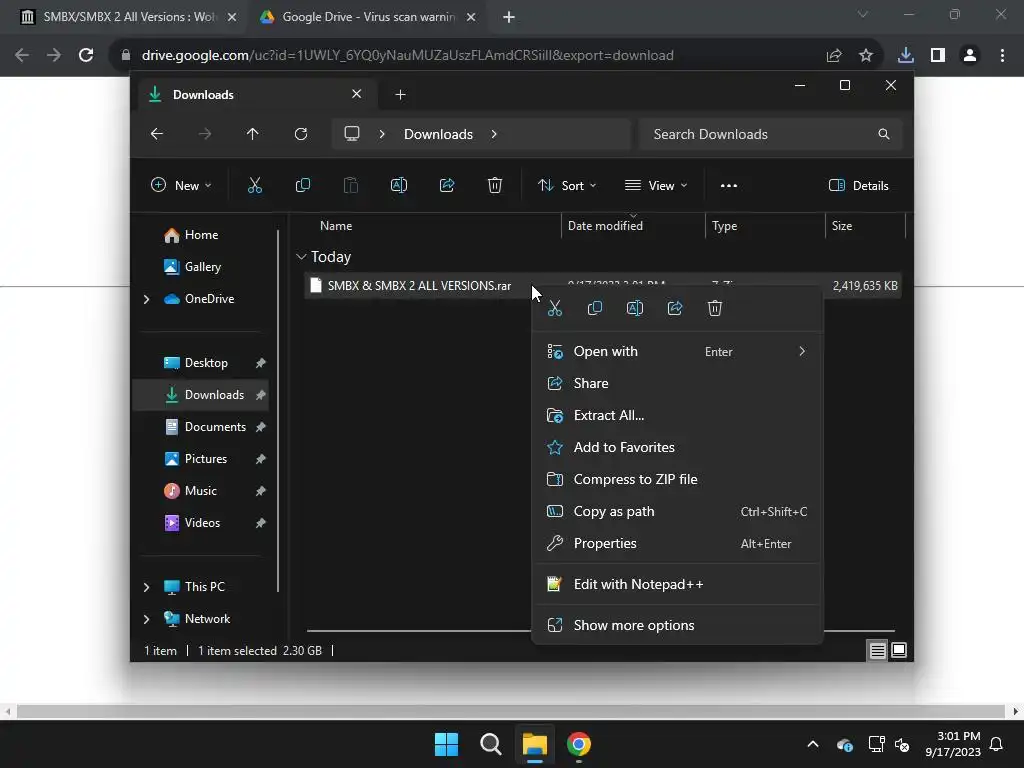
Task: Open Chrome profile icon
Action: (970, 56)
